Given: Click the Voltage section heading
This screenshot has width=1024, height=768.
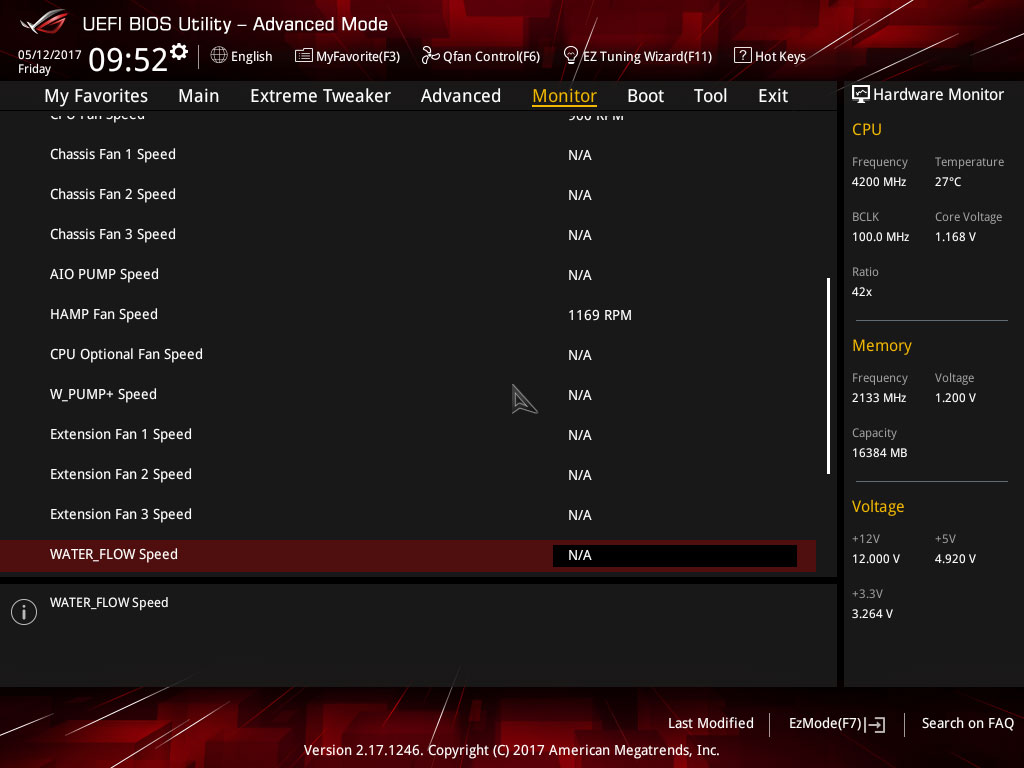Looking at the screenshot, I should pyautogui.click(x=878, y=507).
